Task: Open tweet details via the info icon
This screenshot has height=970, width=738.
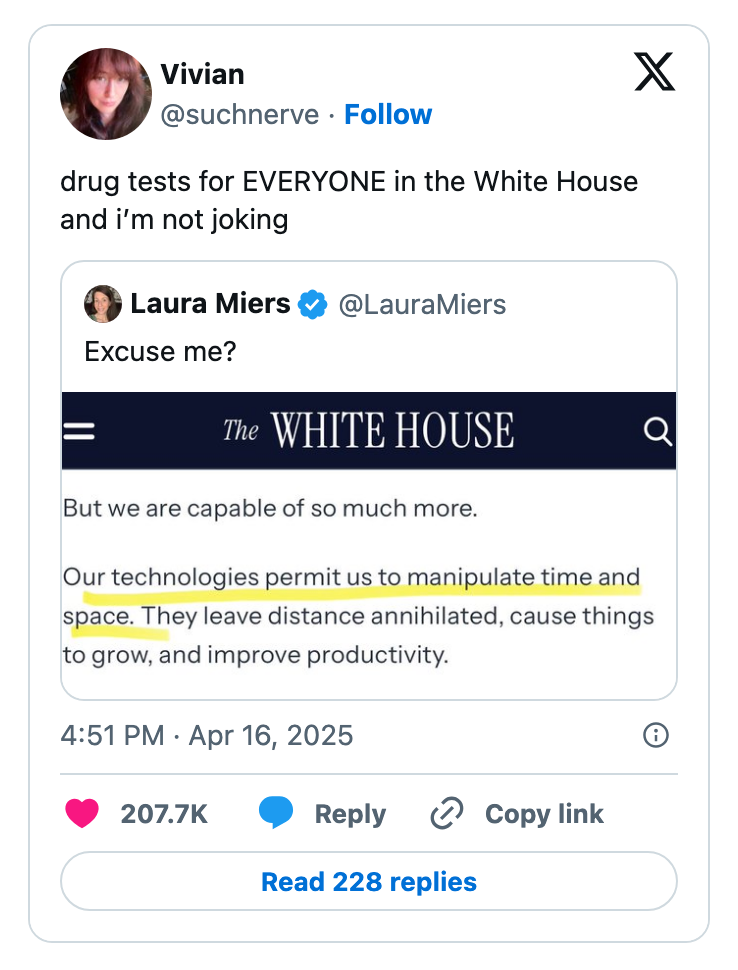Action: pos(656,735)
